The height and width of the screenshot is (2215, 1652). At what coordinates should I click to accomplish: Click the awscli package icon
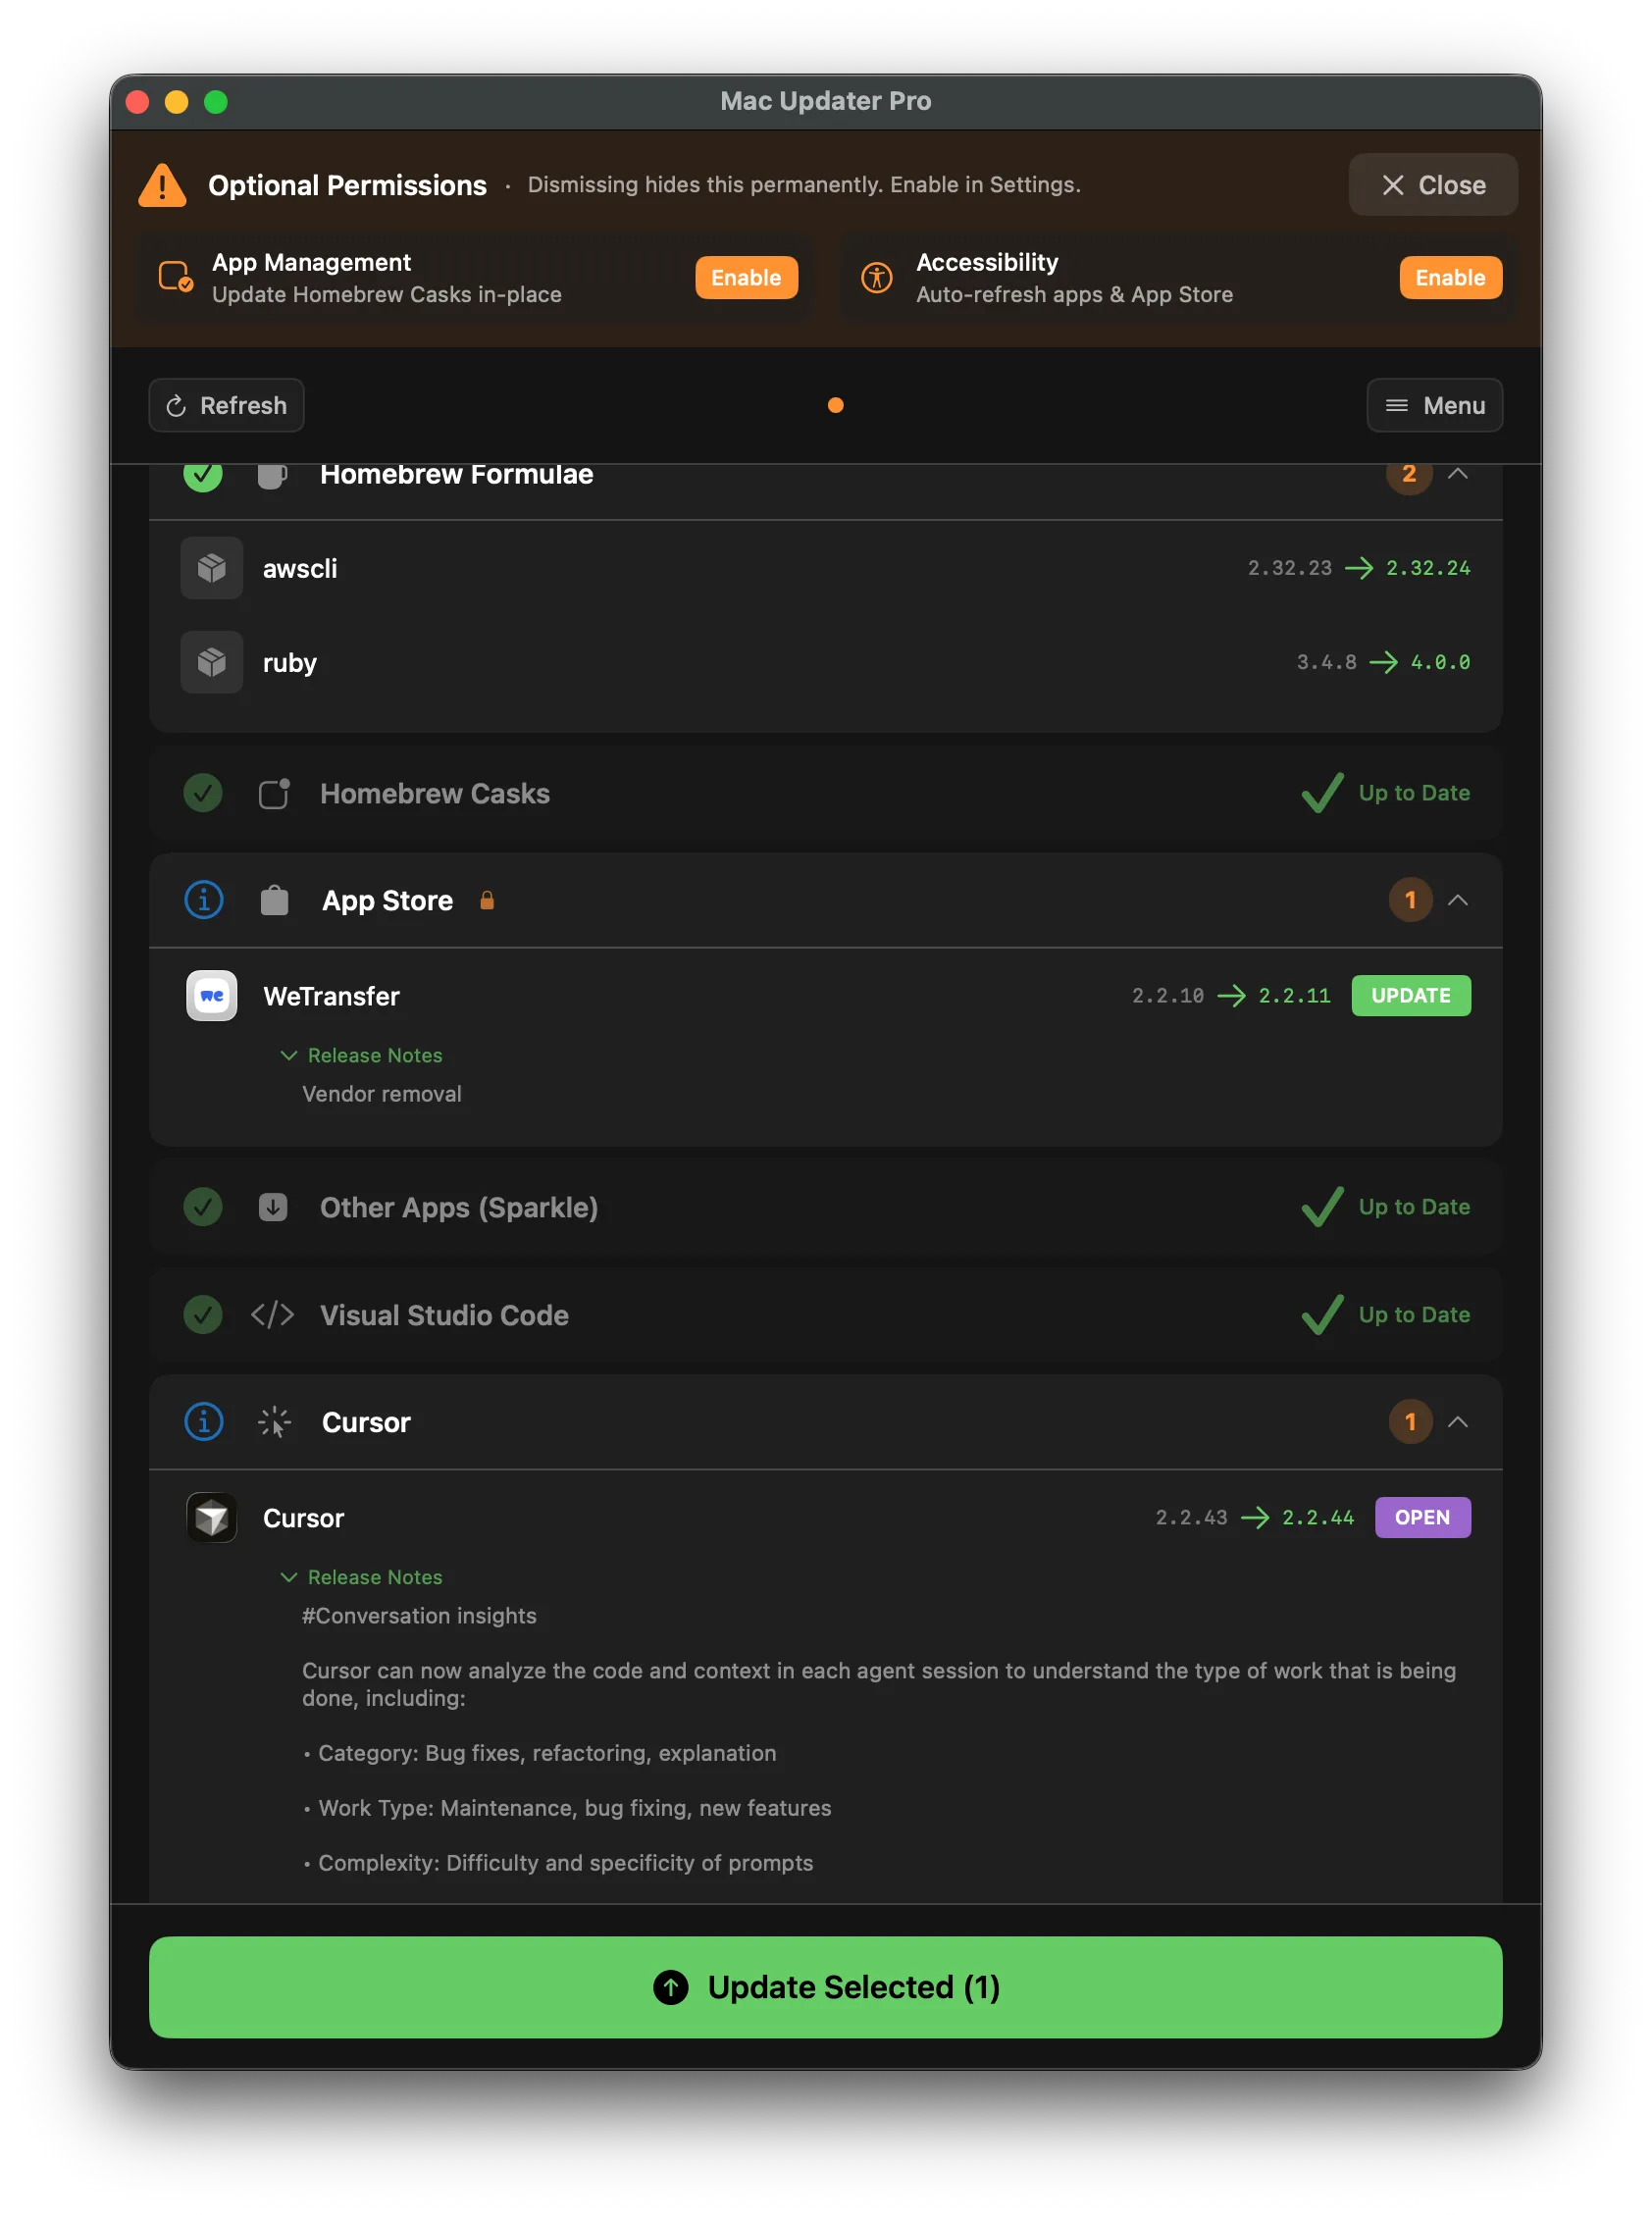[x=211, y=568]
